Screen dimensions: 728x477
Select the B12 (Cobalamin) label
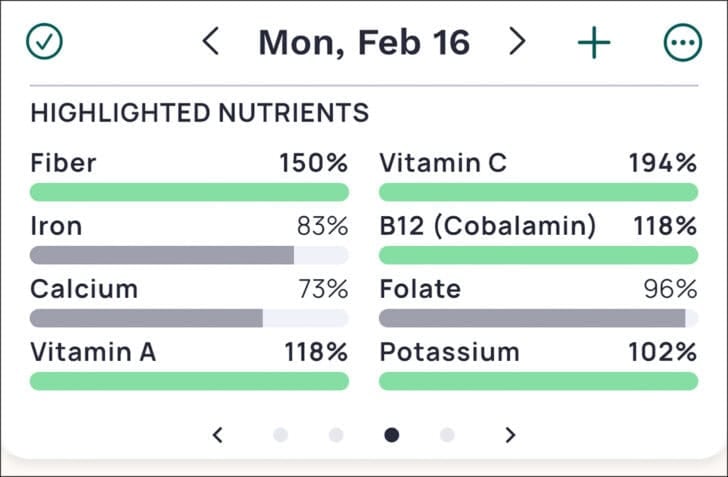point(487,226)
